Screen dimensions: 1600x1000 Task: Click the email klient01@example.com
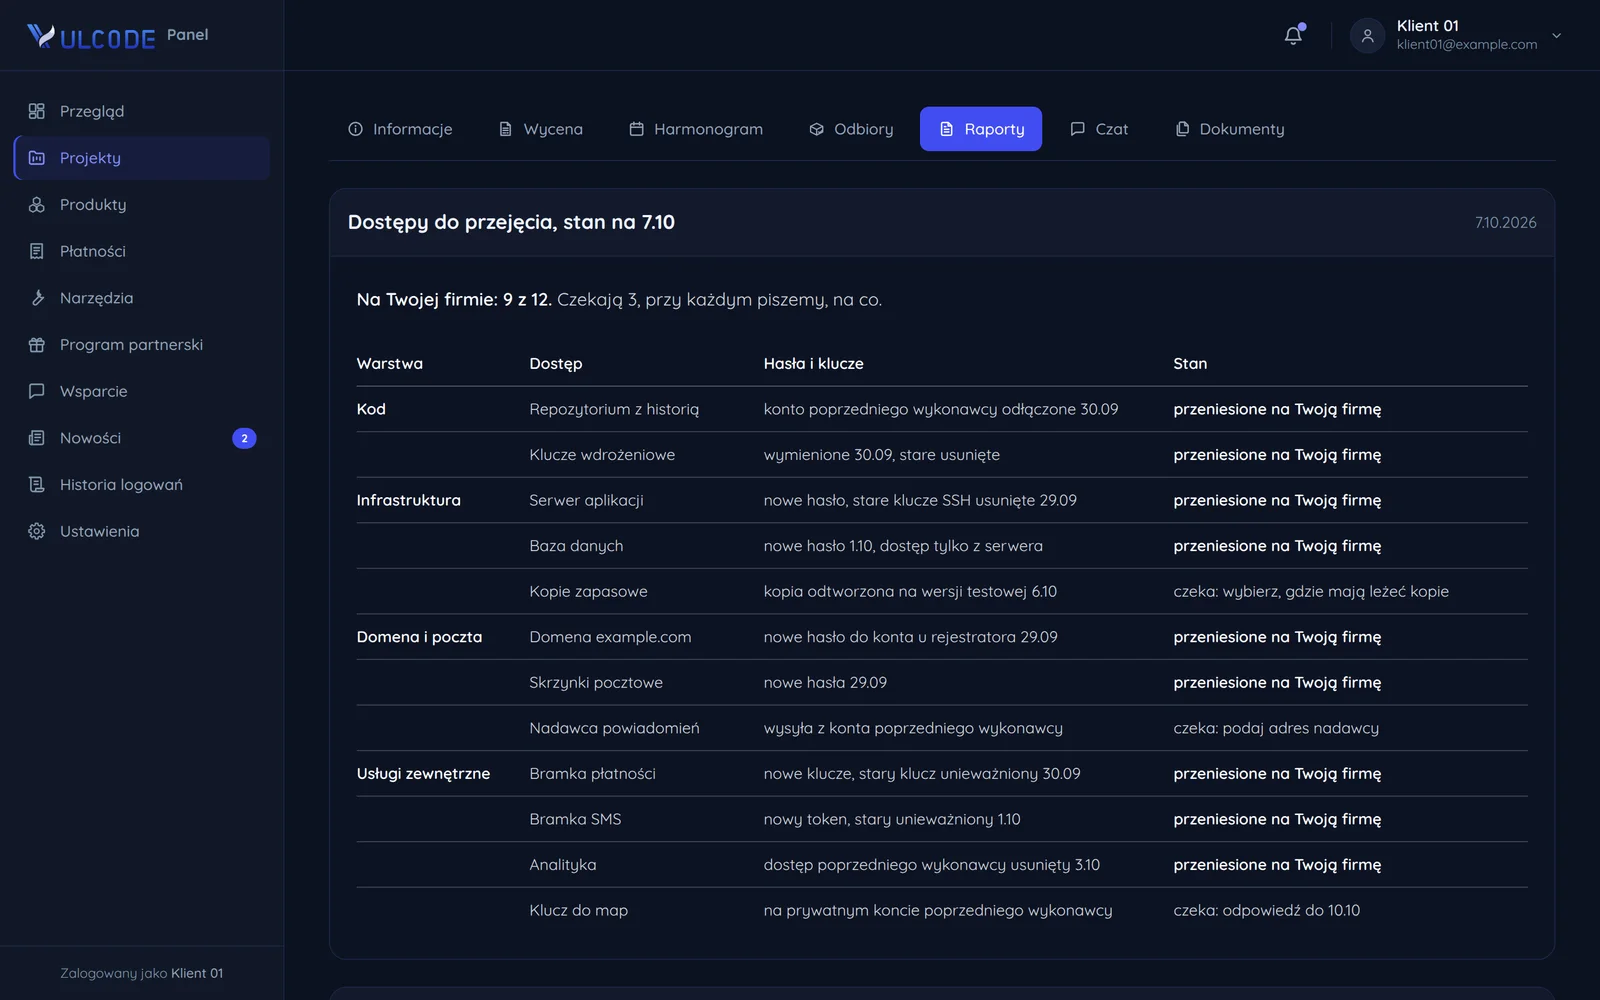point(1467,45)
